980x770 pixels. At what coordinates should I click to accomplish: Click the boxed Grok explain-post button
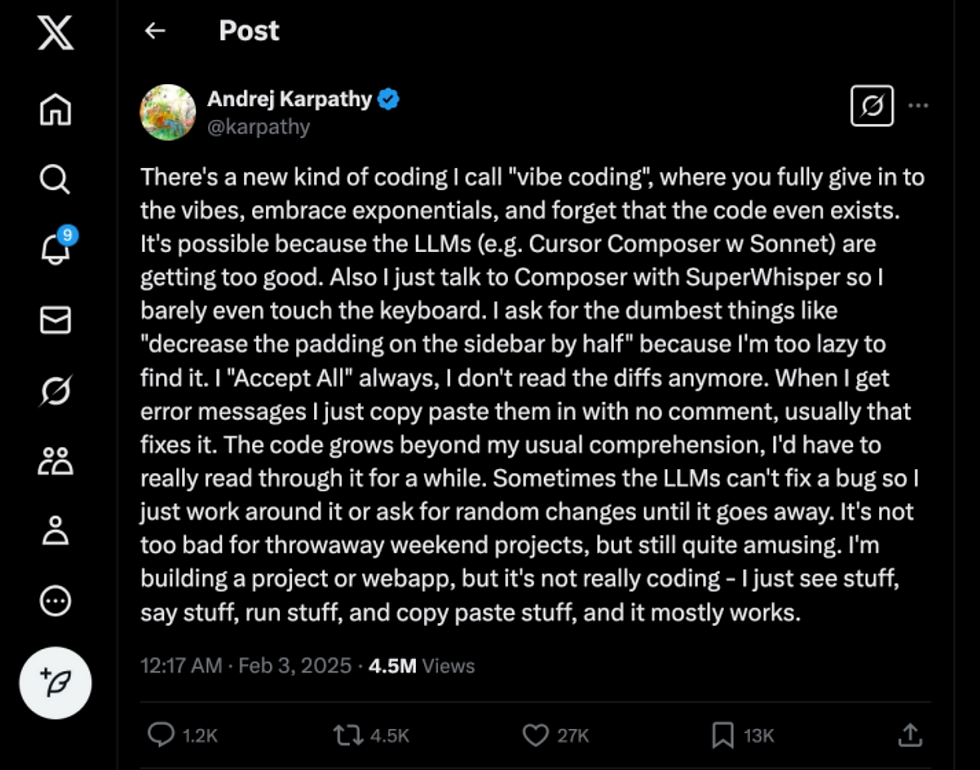[872, 106]
